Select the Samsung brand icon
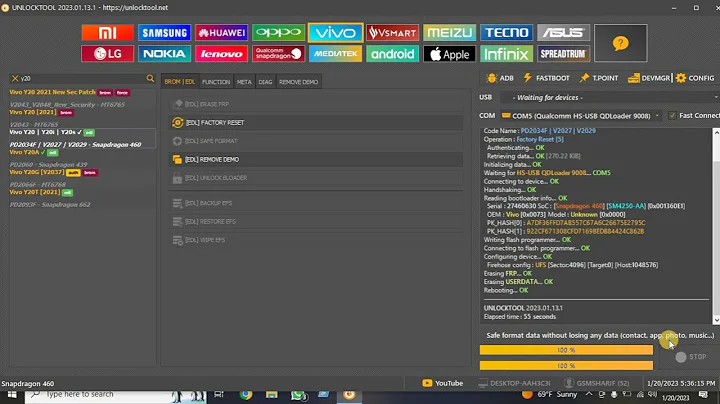720x404 pixels. tap(164, 33)
